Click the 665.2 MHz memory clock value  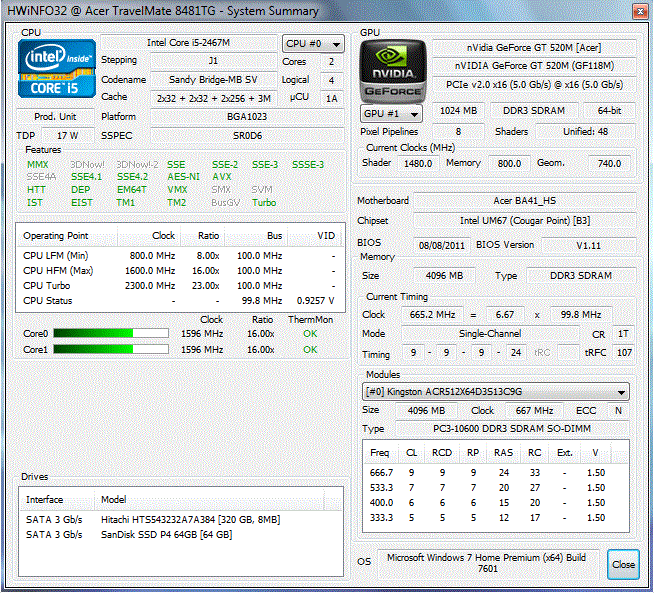click(x=432, y=314)
